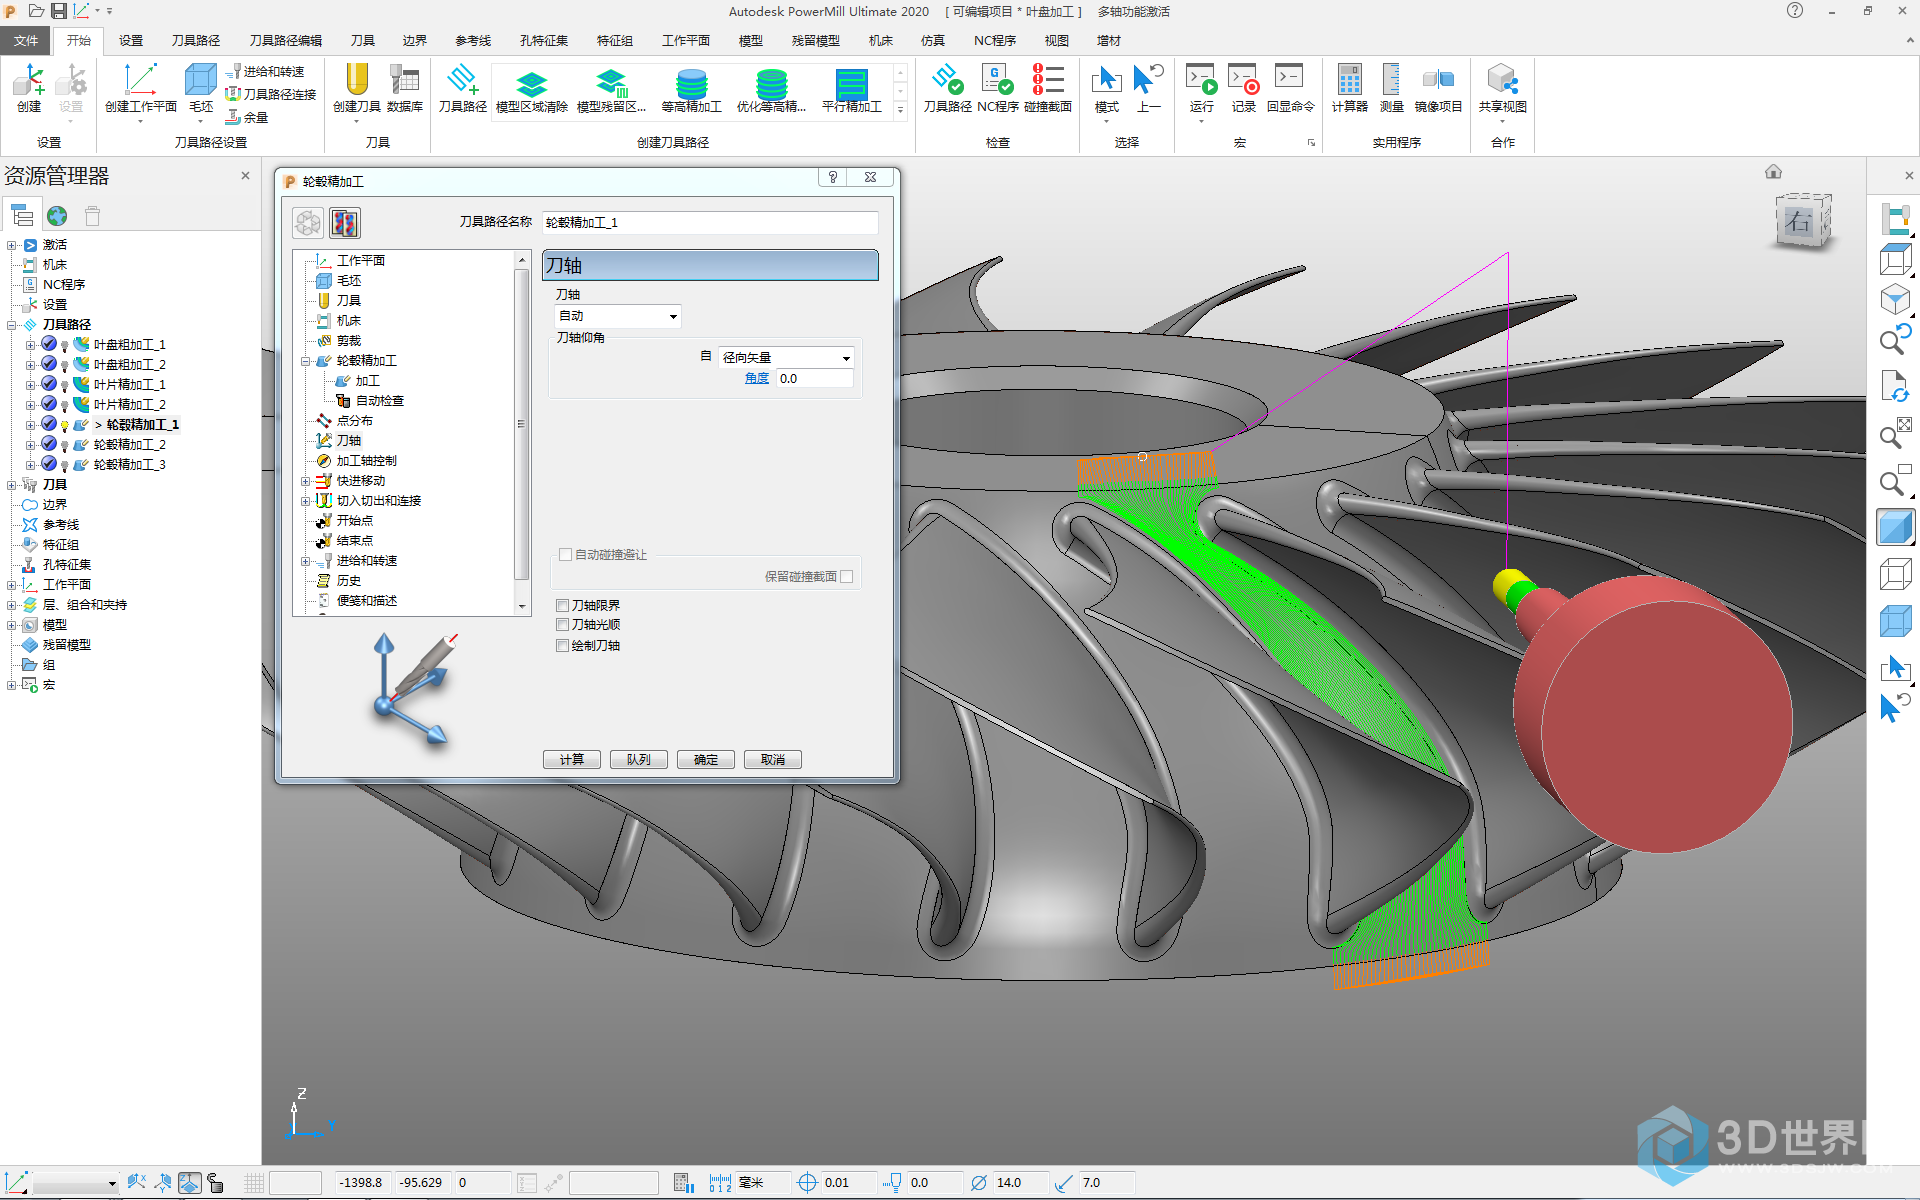Click the view cube showing 右

(1803, 220)
